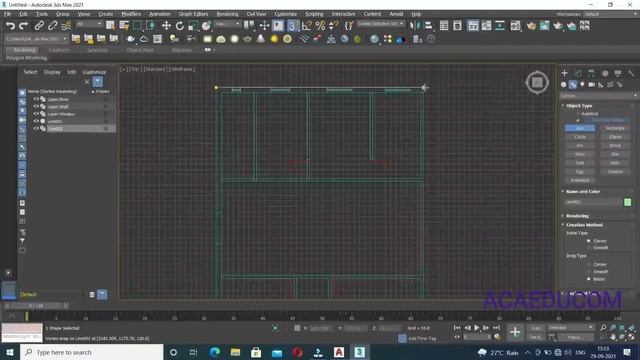Image resolution: width=640 pixels, height=360 pixels.
Task: Click the Zoom Extents navigation icon
Action: pos(622,328)
